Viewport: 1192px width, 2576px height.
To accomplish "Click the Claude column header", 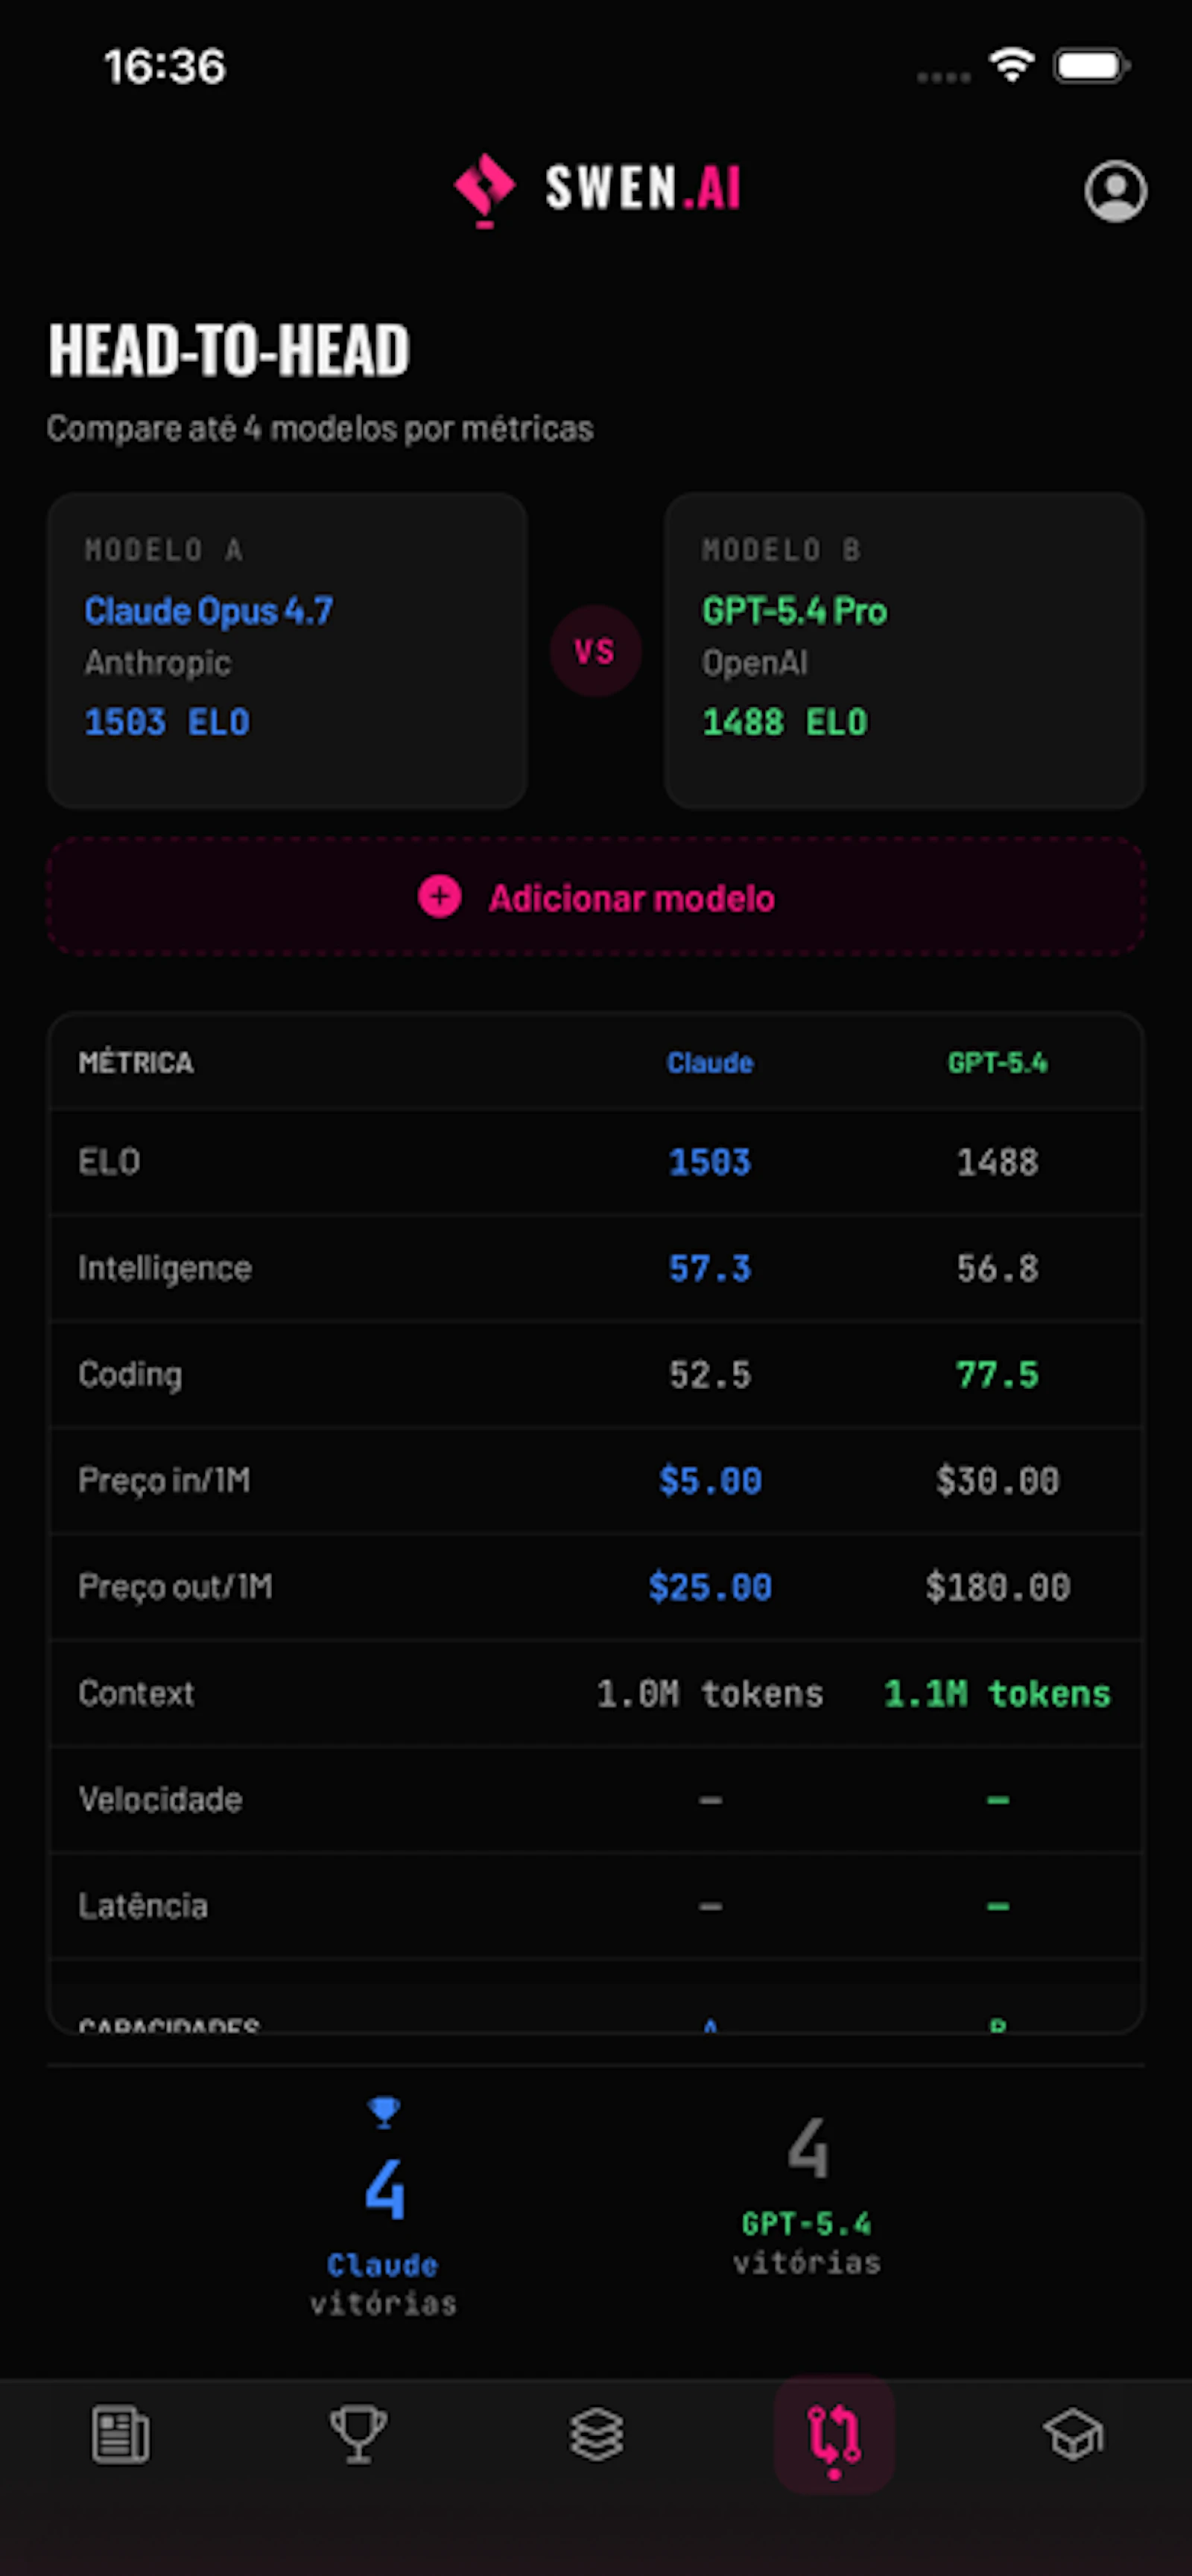I will click(x=710, y=1062).
